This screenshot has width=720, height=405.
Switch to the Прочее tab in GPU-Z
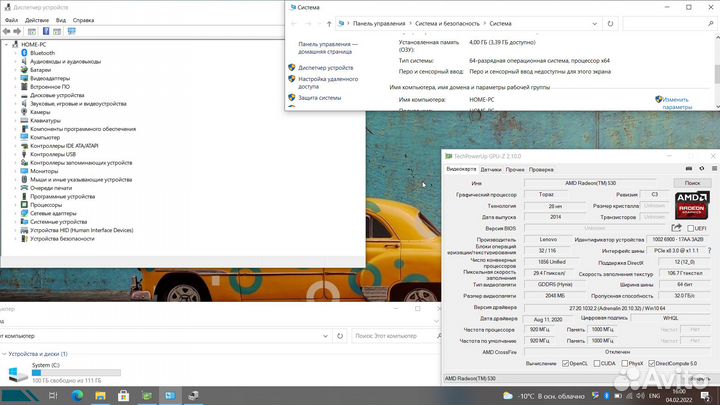pyautogui.click(x=515, y=169)
